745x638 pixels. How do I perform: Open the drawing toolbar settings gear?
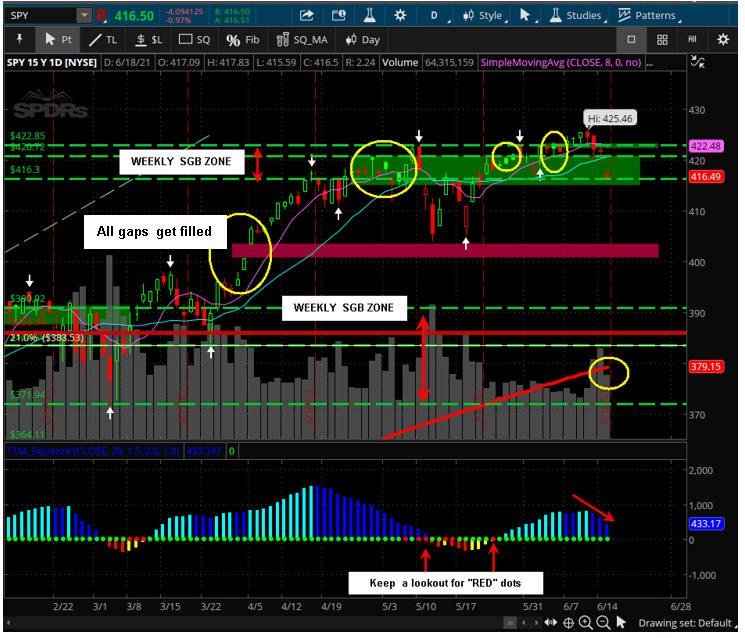723,39
